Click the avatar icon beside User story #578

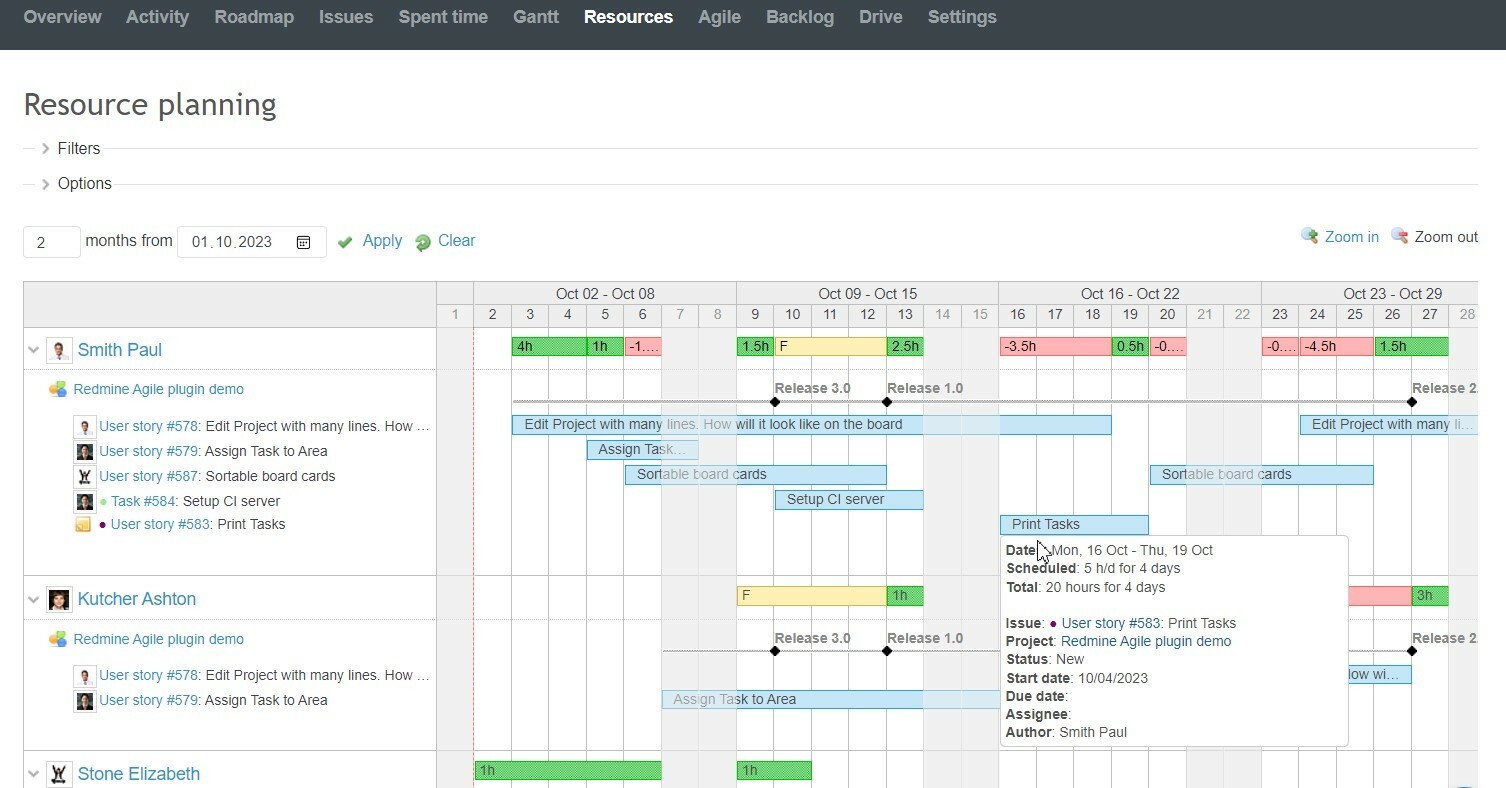tap(84, 426)
